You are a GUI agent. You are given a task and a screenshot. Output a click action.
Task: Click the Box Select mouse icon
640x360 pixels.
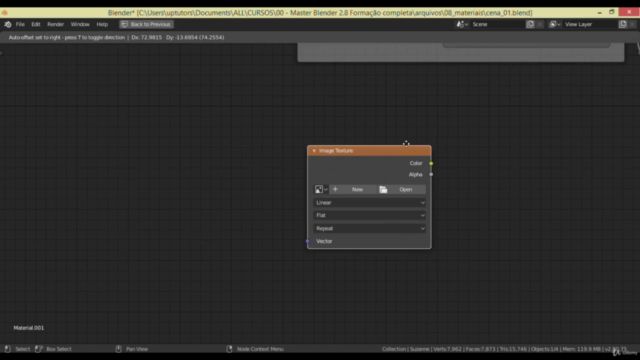tap(38, 349)
